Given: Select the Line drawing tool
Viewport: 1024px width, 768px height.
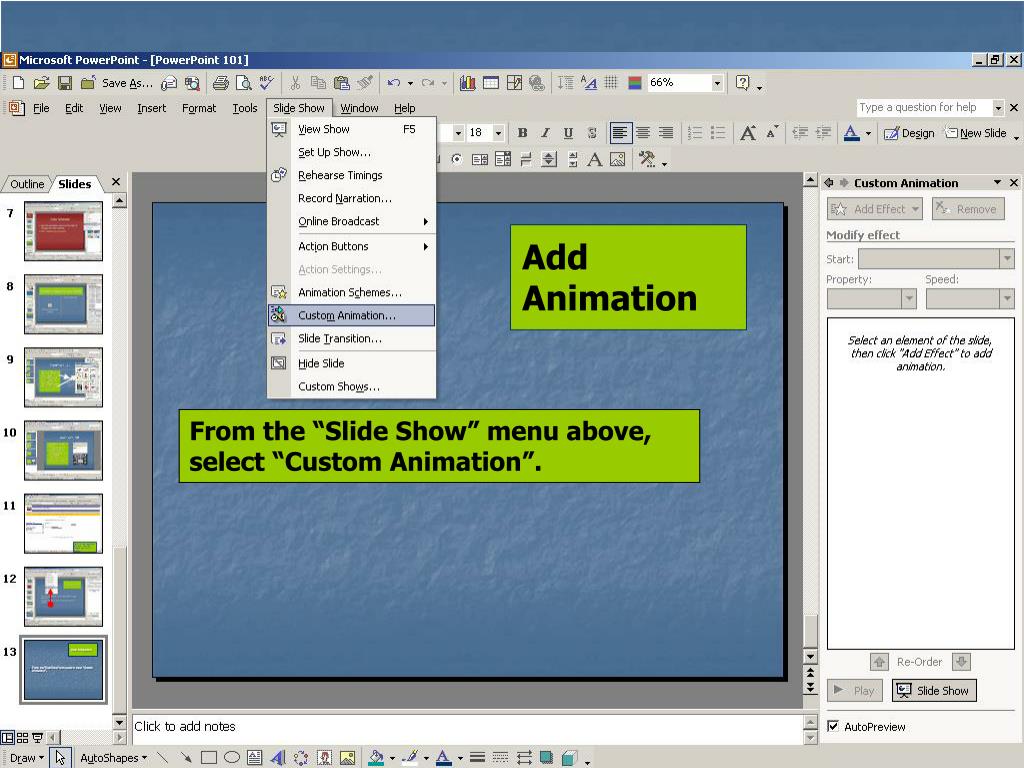Looking at the screenshot, I should pyautogui.click(x=163, y=758).
